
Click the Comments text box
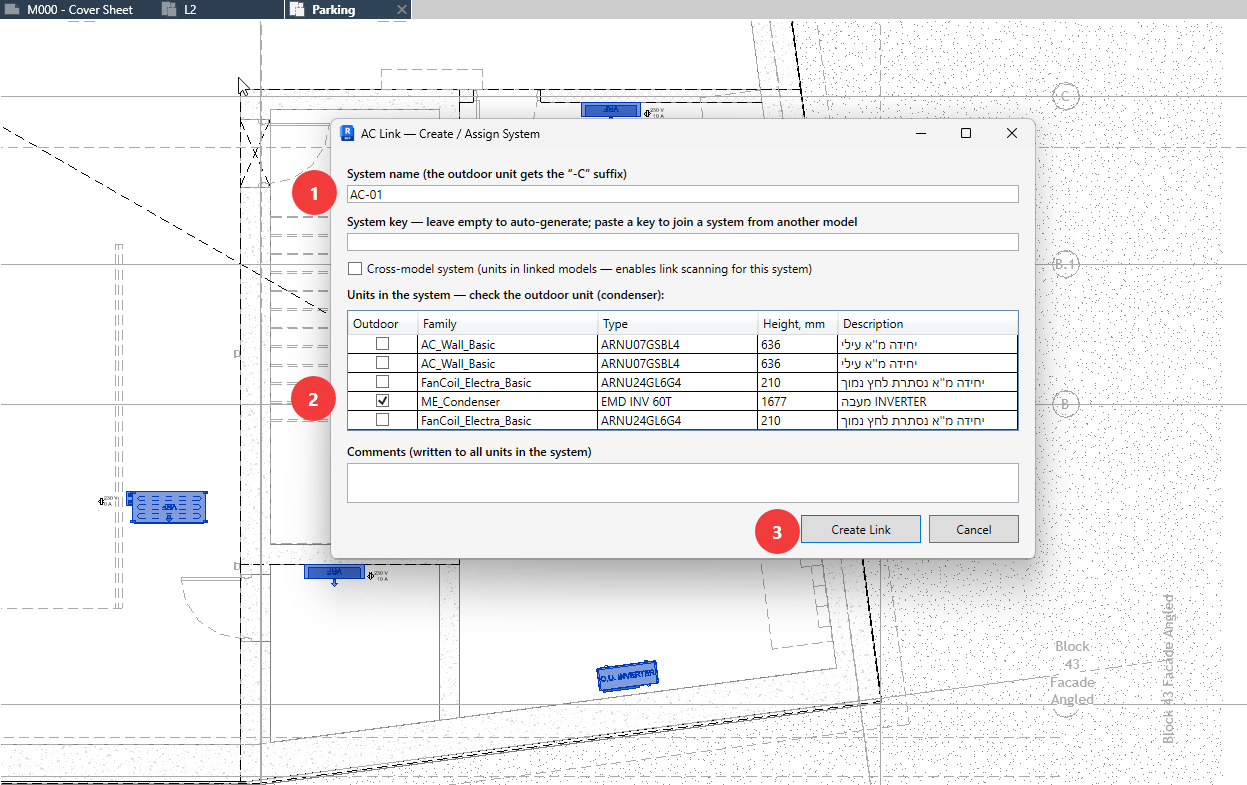pos(682,482)
